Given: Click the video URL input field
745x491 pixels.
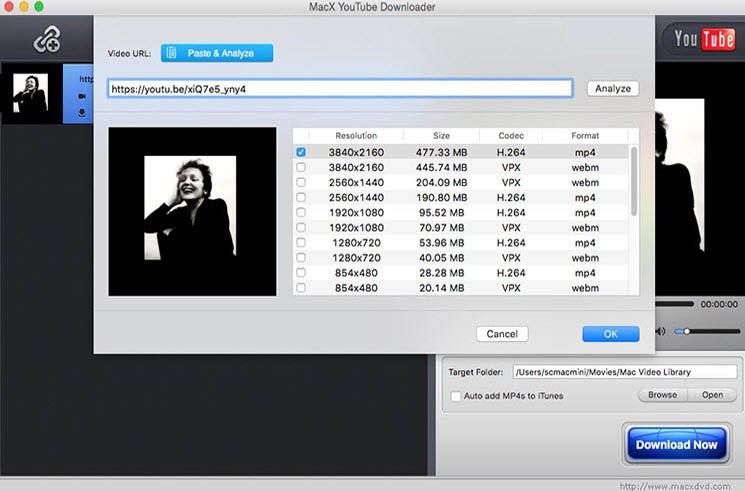Looking at the screenshot, I should click(340, 89).
